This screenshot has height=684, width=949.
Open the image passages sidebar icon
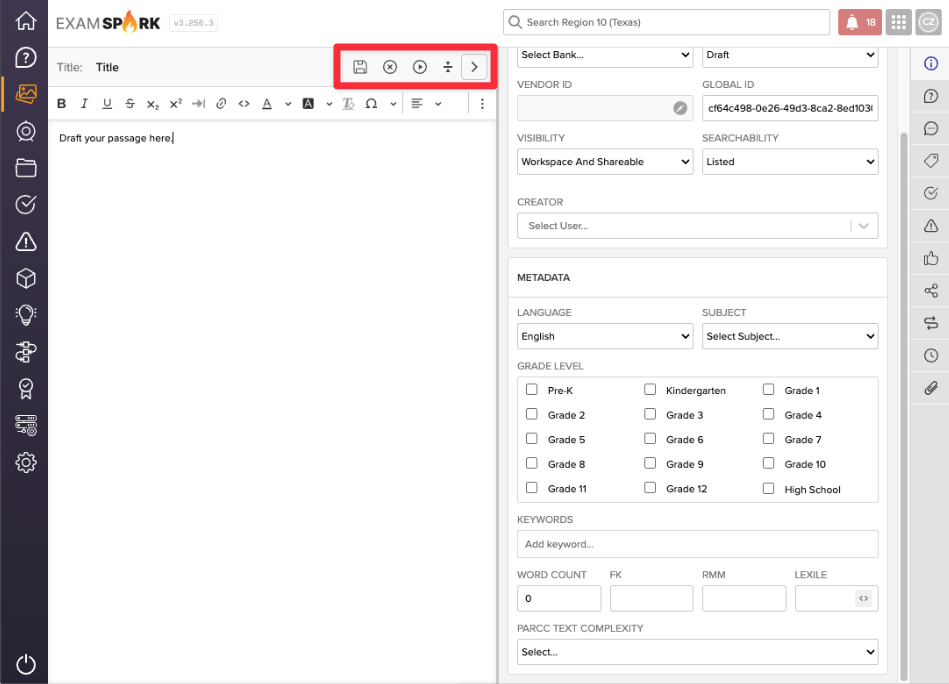click(25, 94)
